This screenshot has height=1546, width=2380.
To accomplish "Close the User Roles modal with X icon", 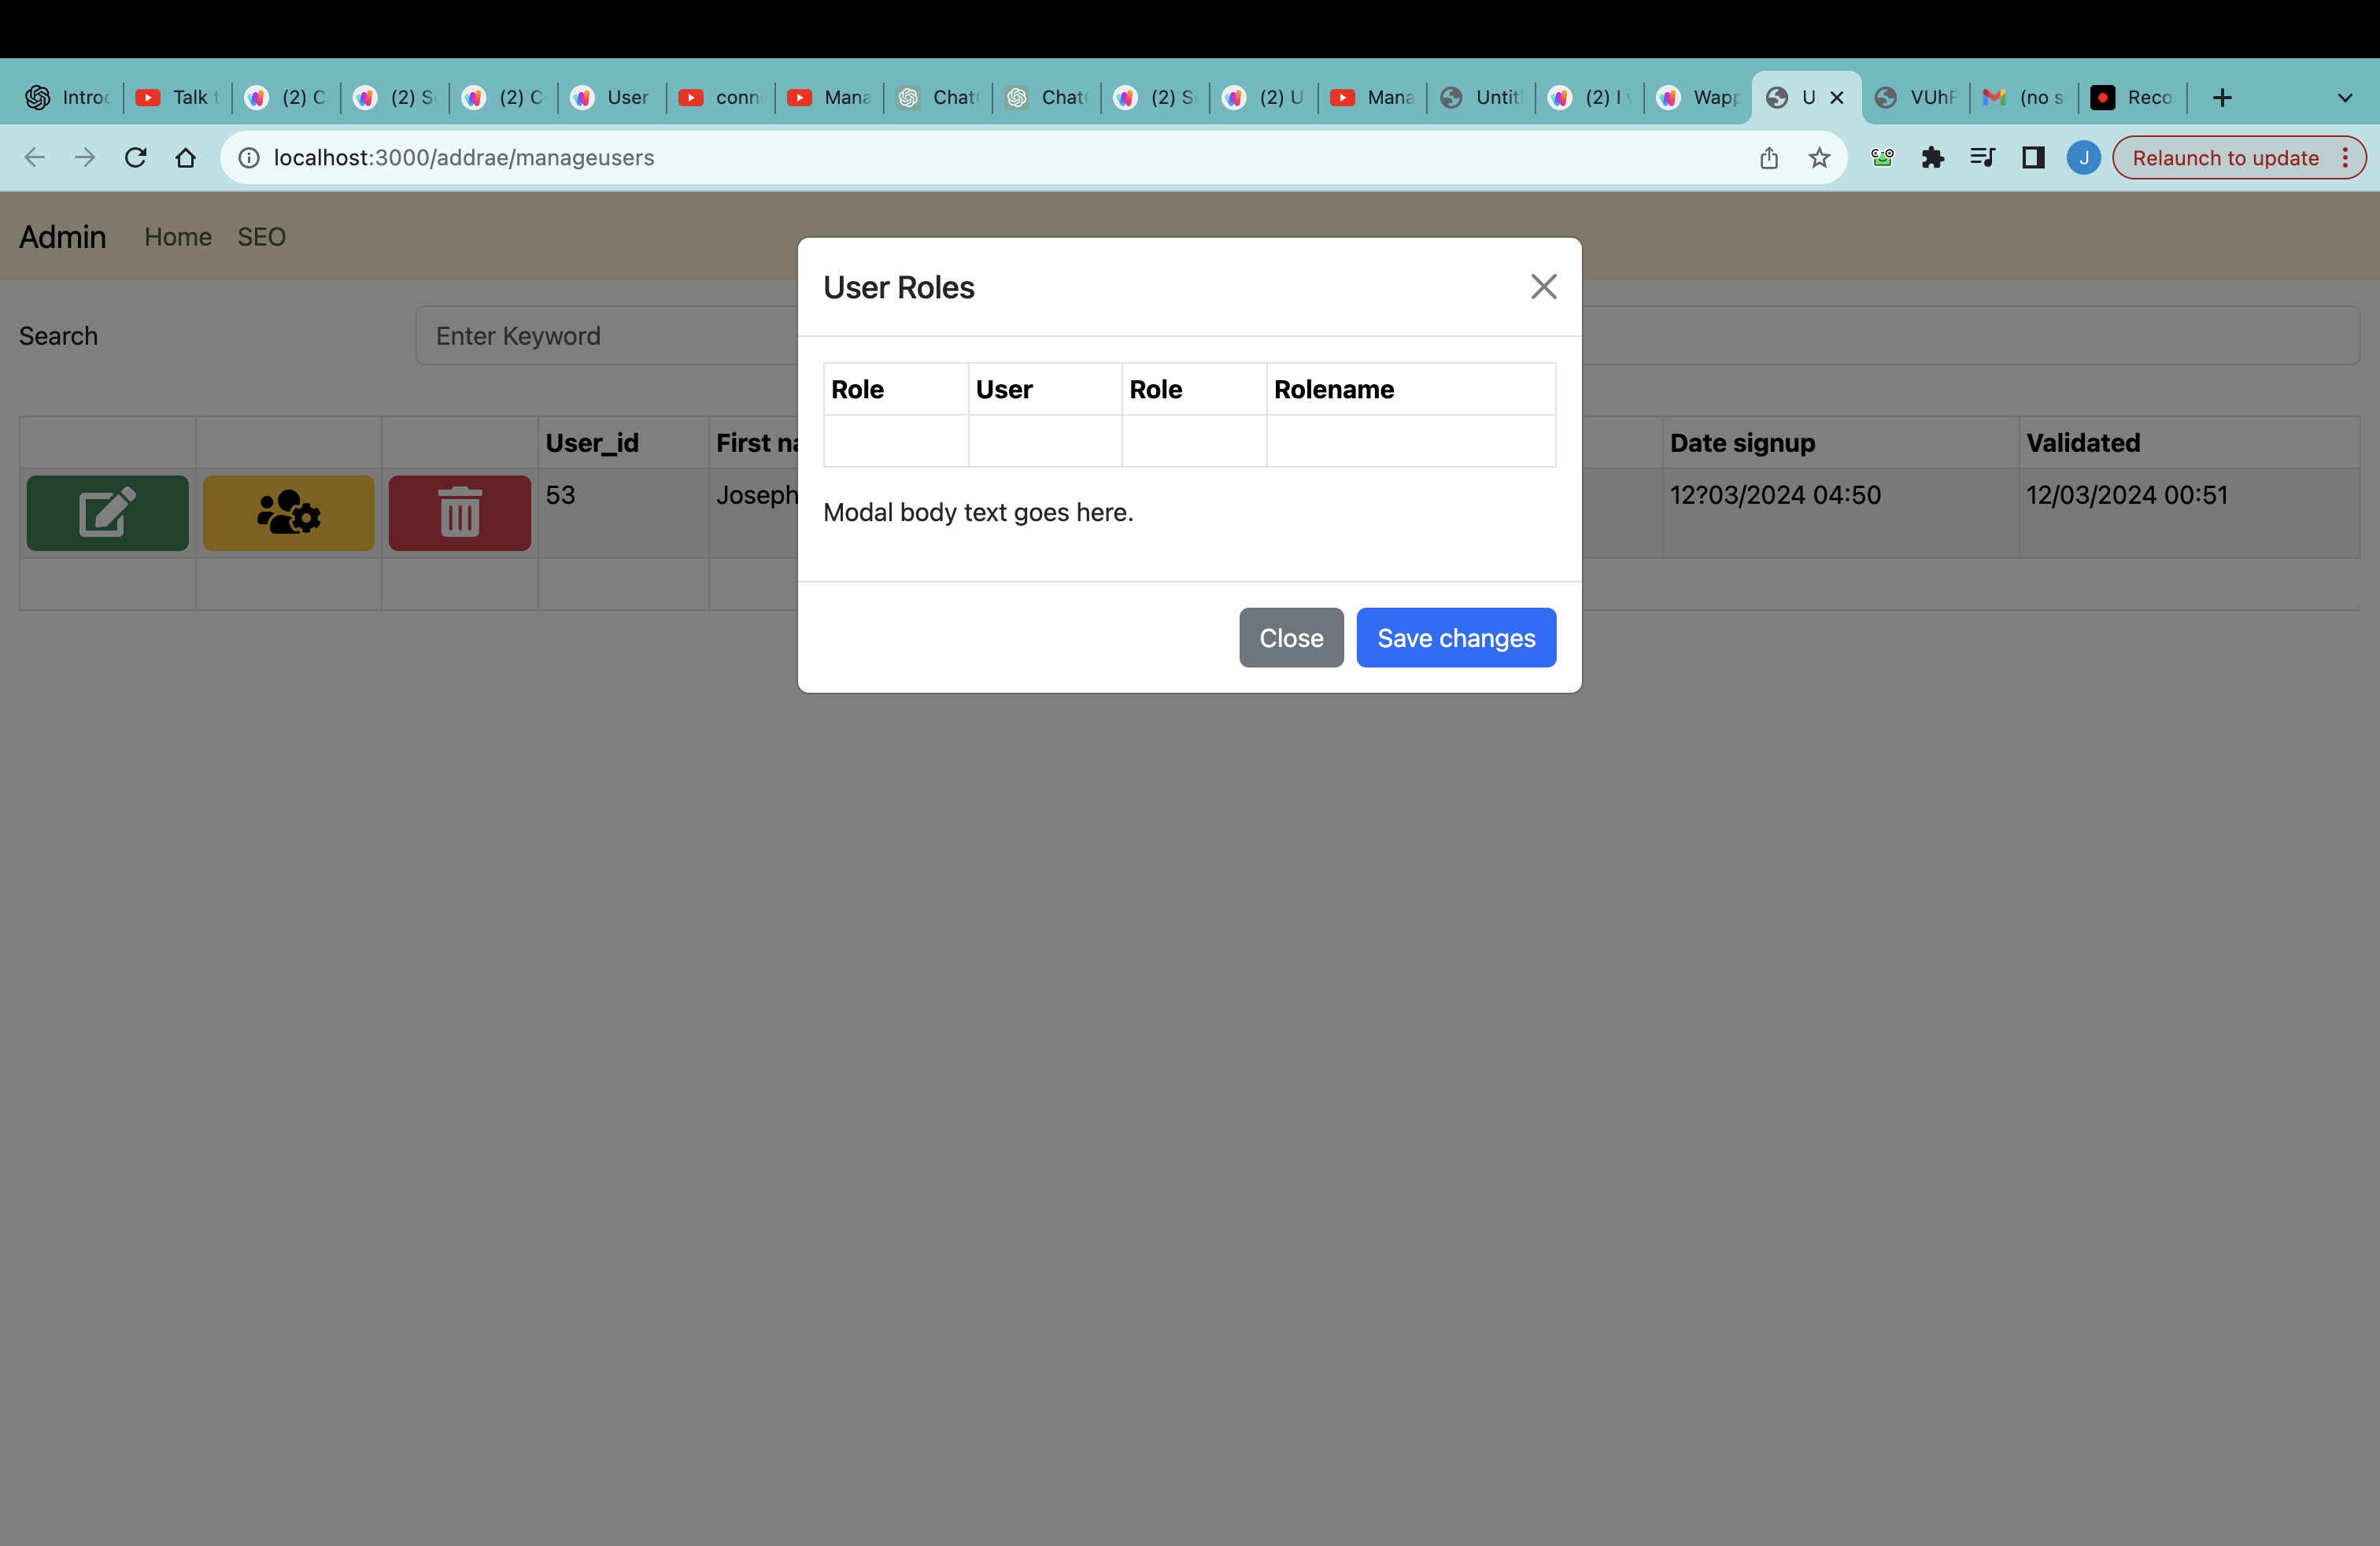I will pos(1543,287).
